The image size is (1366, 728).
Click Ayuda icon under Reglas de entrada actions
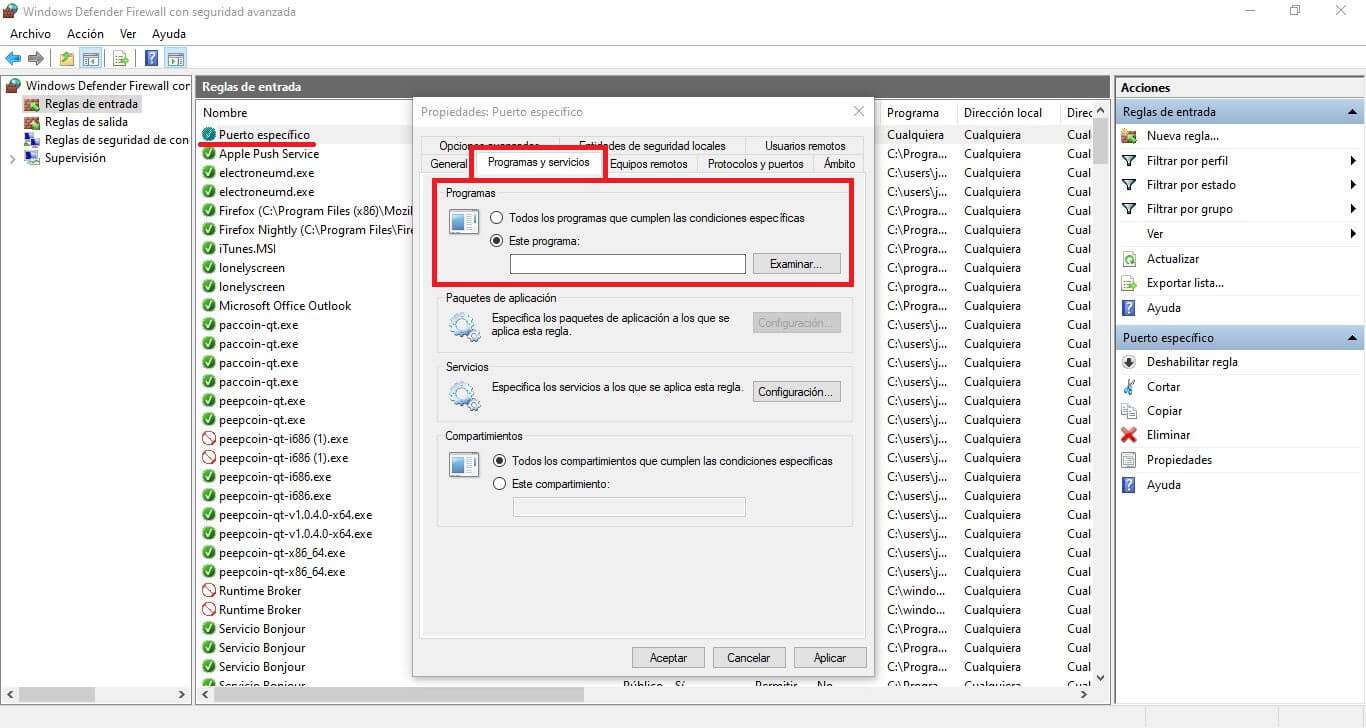click(1129, 308)
